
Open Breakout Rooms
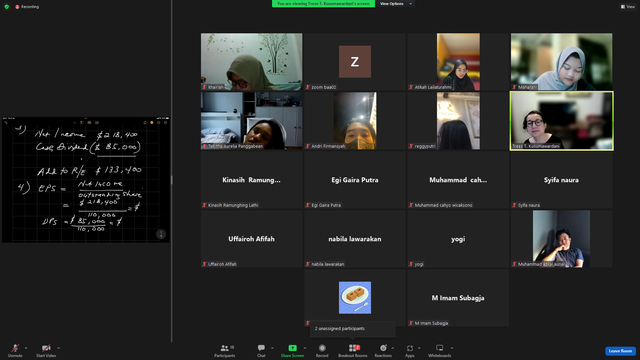pos(353,350)
